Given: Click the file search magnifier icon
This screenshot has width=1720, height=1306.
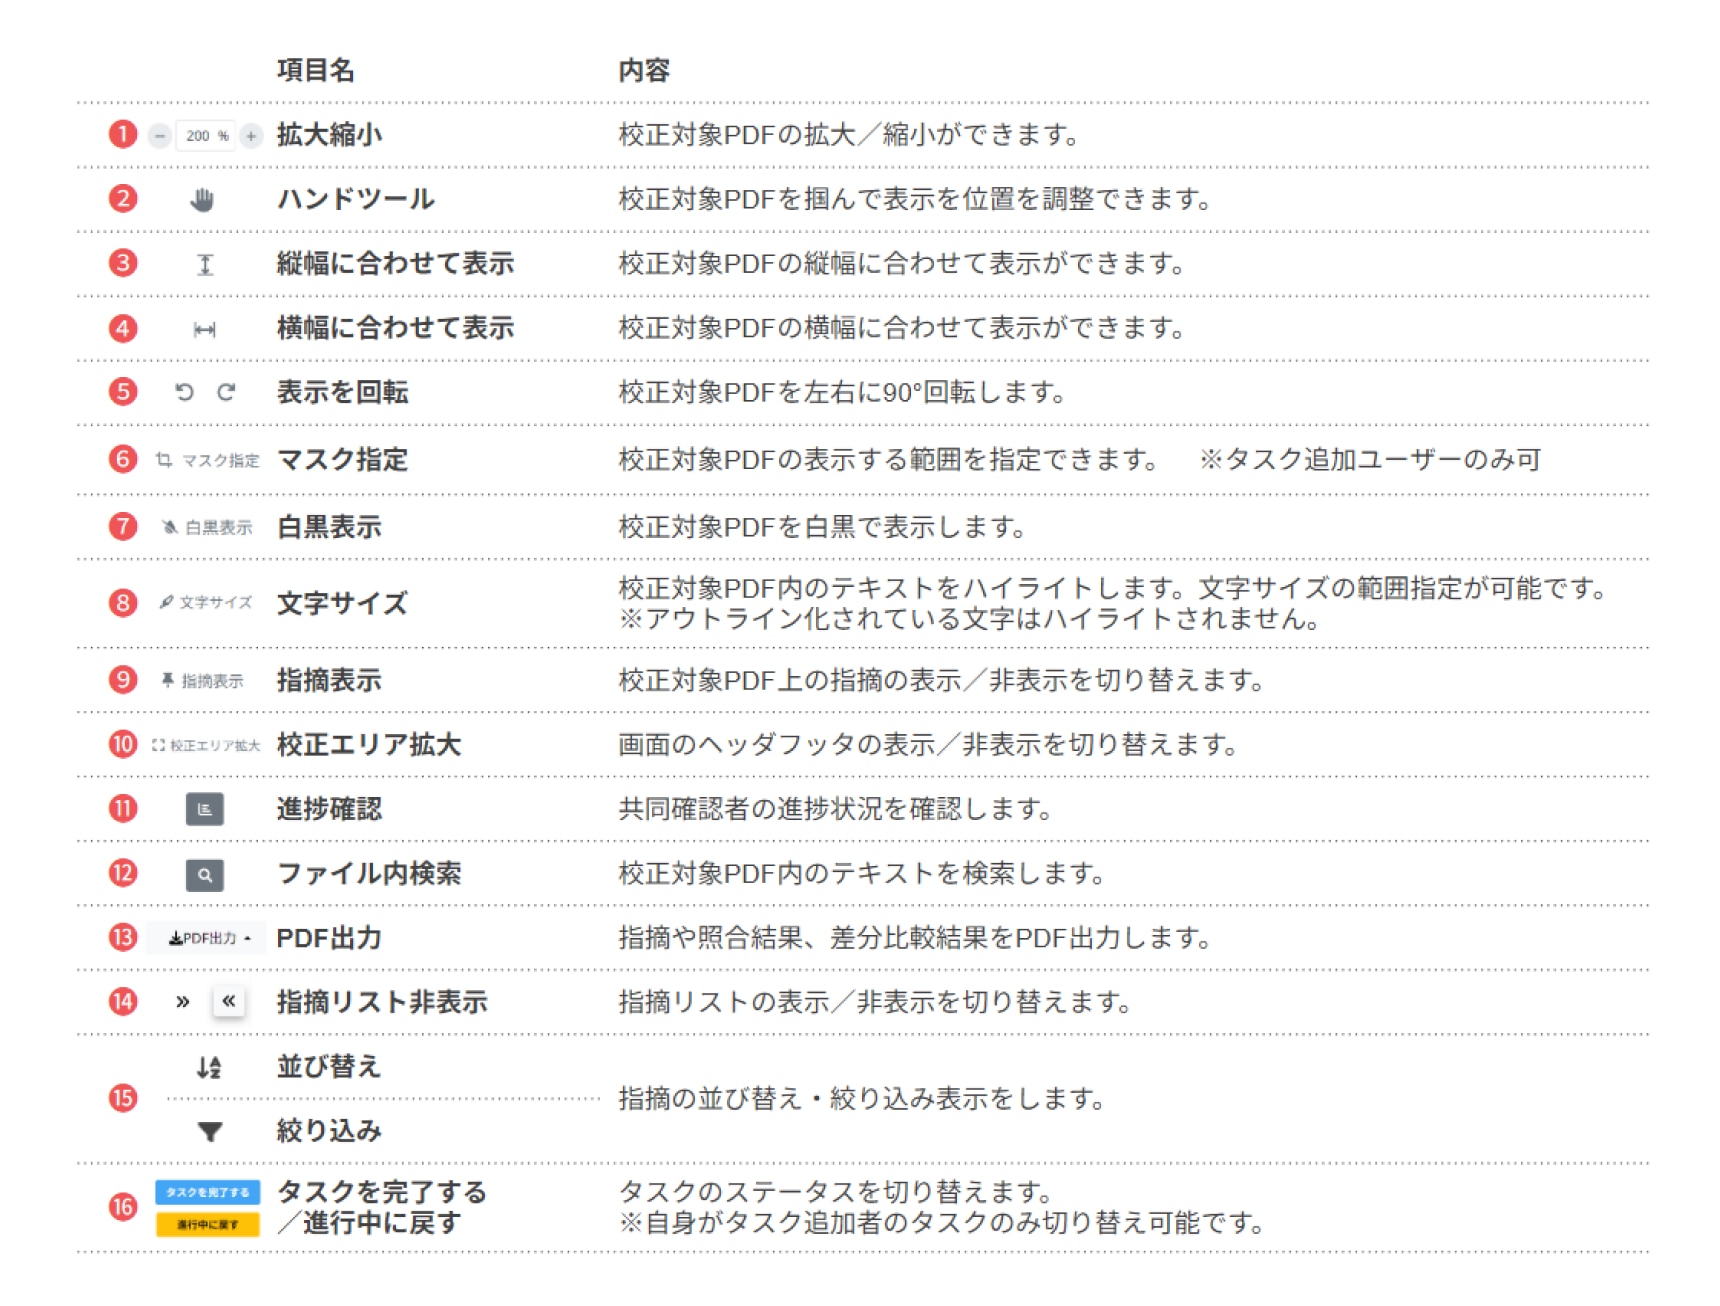Looking at the screenshot, I should tap(205, 875).
